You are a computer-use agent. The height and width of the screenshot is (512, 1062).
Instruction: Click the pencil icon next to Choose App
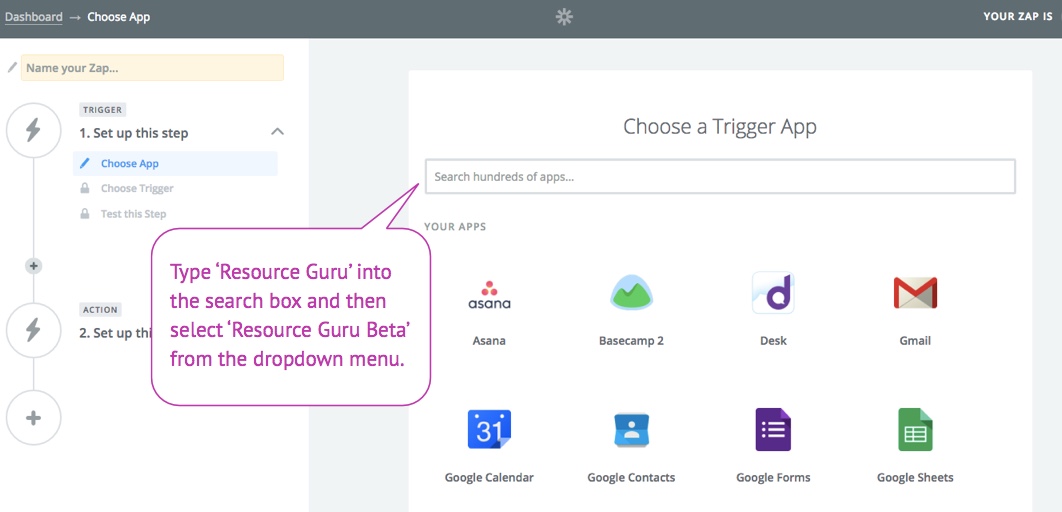tap(84, 163)
